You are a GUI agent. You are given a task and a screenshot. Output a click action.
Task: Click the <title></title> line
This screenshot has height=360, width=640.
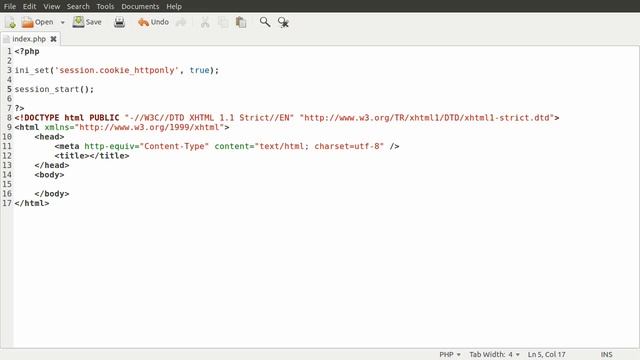(92, 156)
